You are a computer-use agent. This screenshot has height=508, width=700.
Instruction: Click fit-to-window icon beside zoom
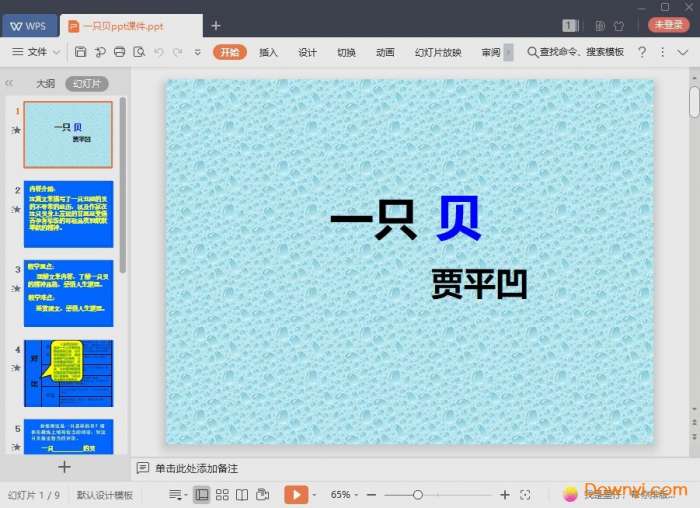point(528,494)
